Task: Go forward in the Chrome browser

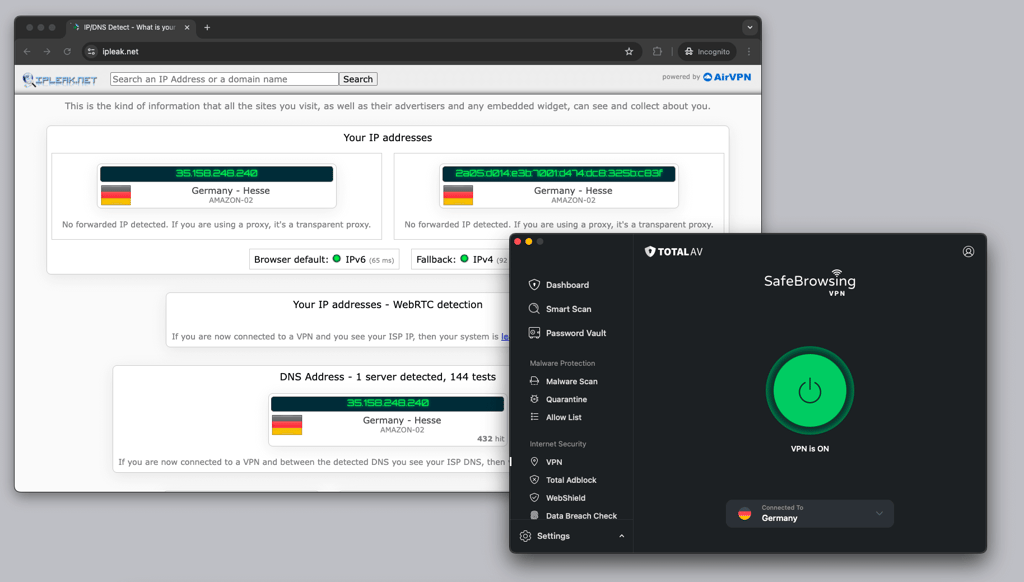Action: [47, 52]
